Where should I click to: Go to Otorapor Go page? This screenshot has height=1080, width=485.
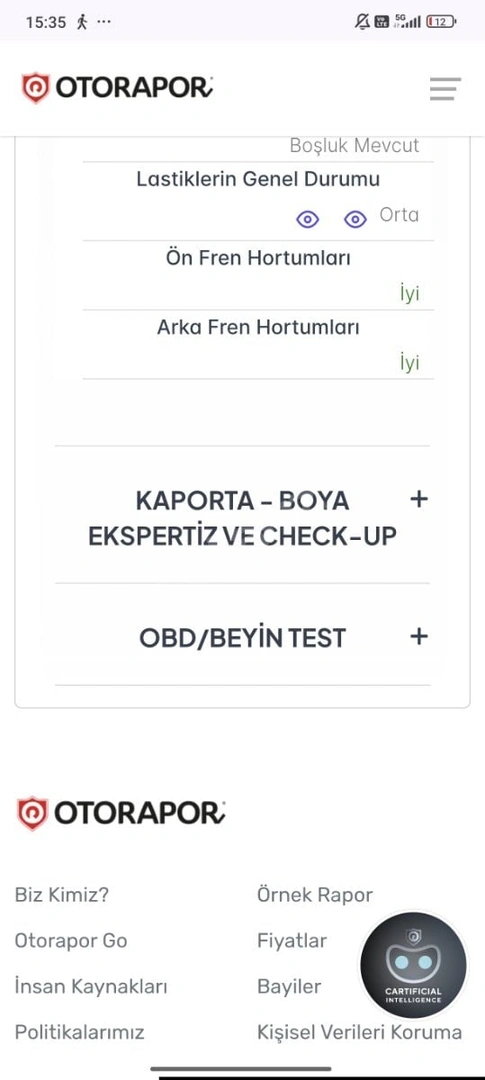click(x=71, y=940)
